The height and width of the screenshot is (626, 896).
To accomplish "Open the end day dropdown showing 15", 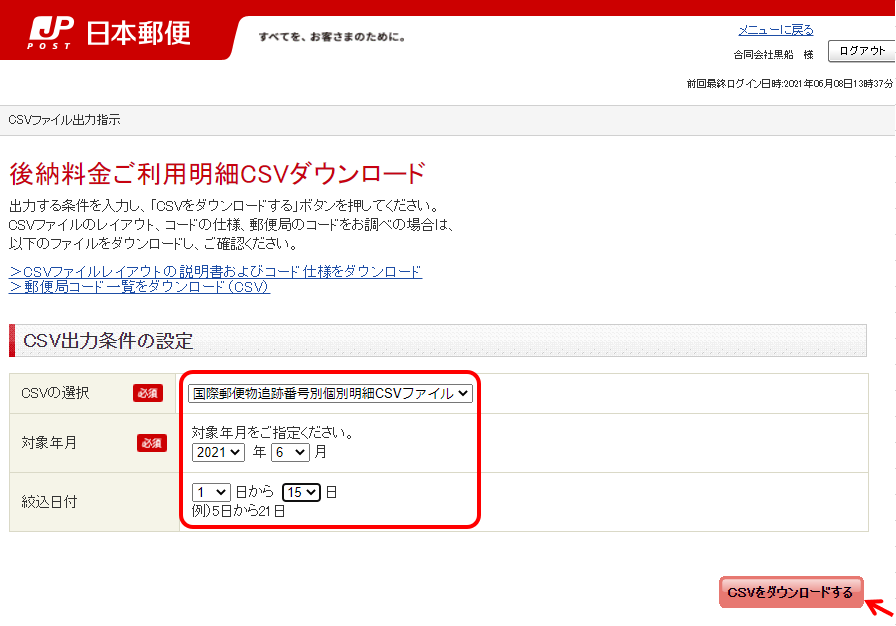I will [x=301, y=492].
